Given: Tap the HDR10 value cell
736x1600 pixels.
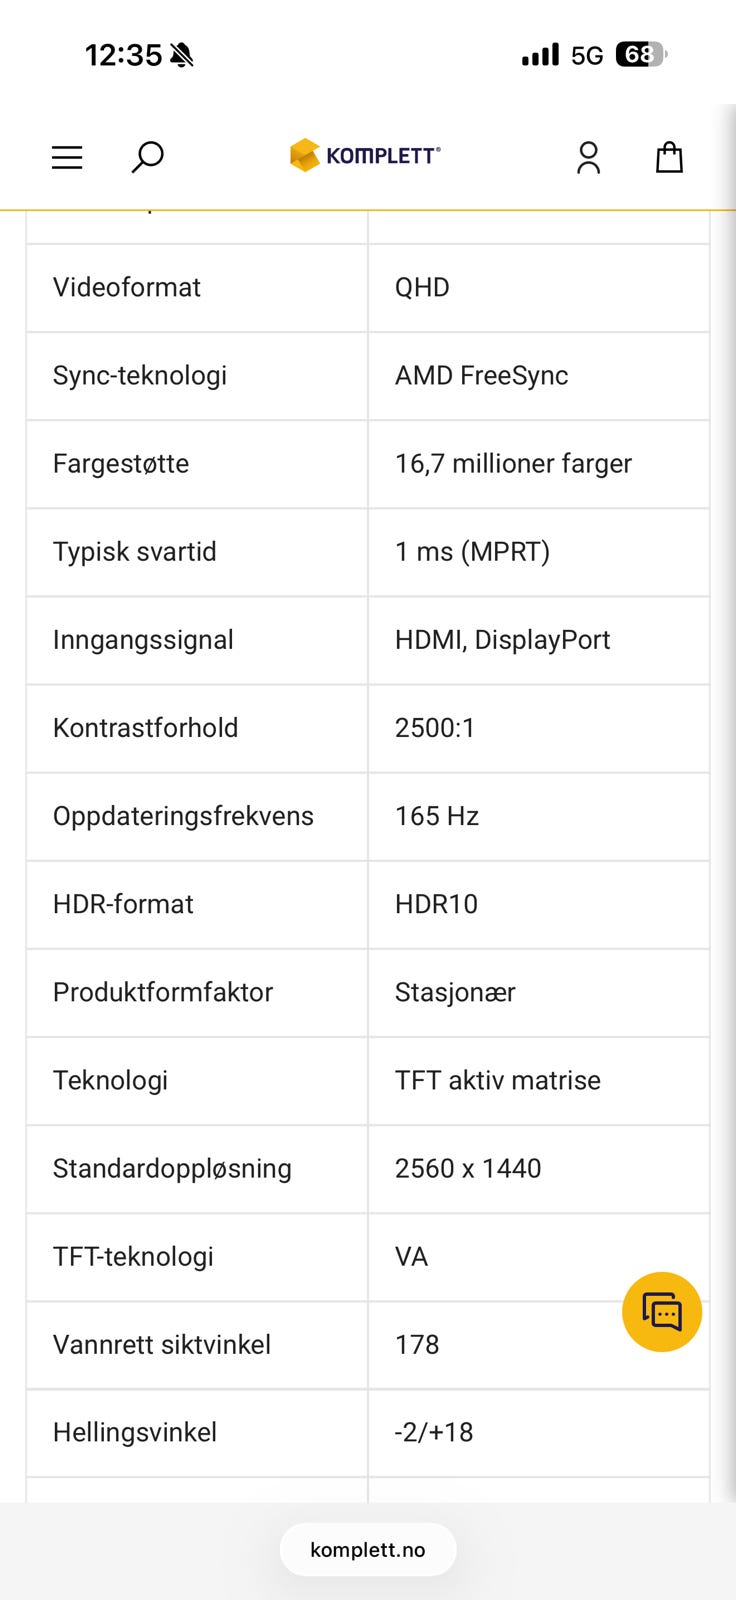Looking at the screenshot, I should 436,904.
